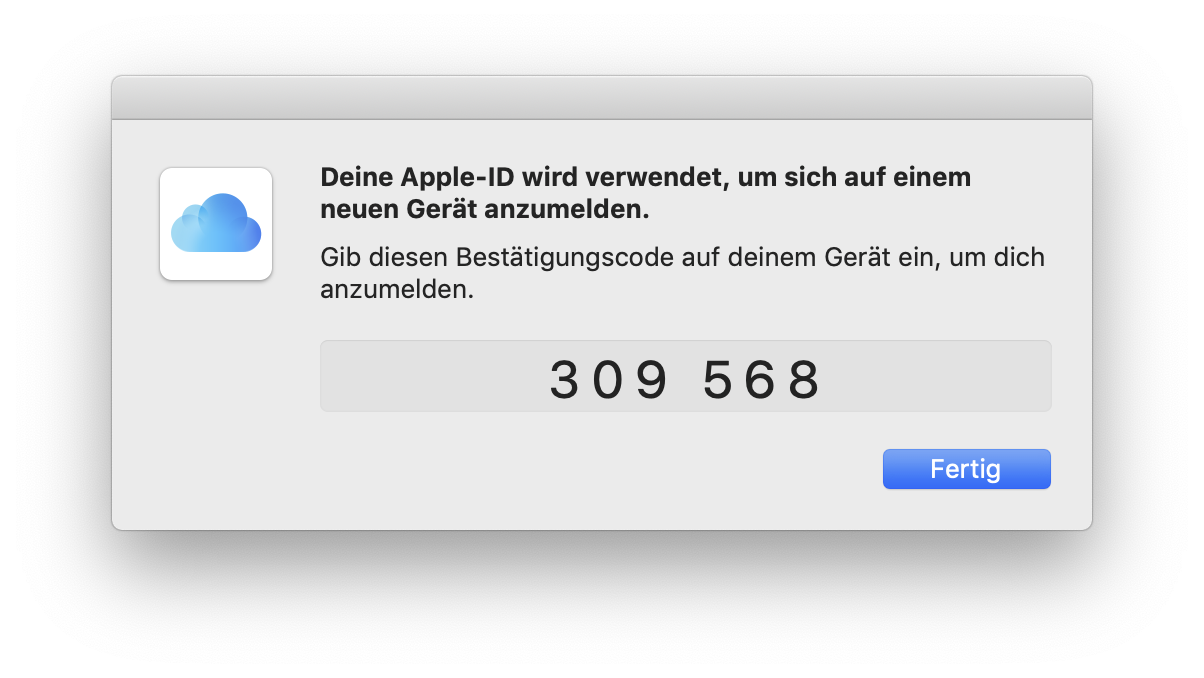
Task: Click the digit 5 in the code
Action: pyautogui.click(x=717, y=380)
